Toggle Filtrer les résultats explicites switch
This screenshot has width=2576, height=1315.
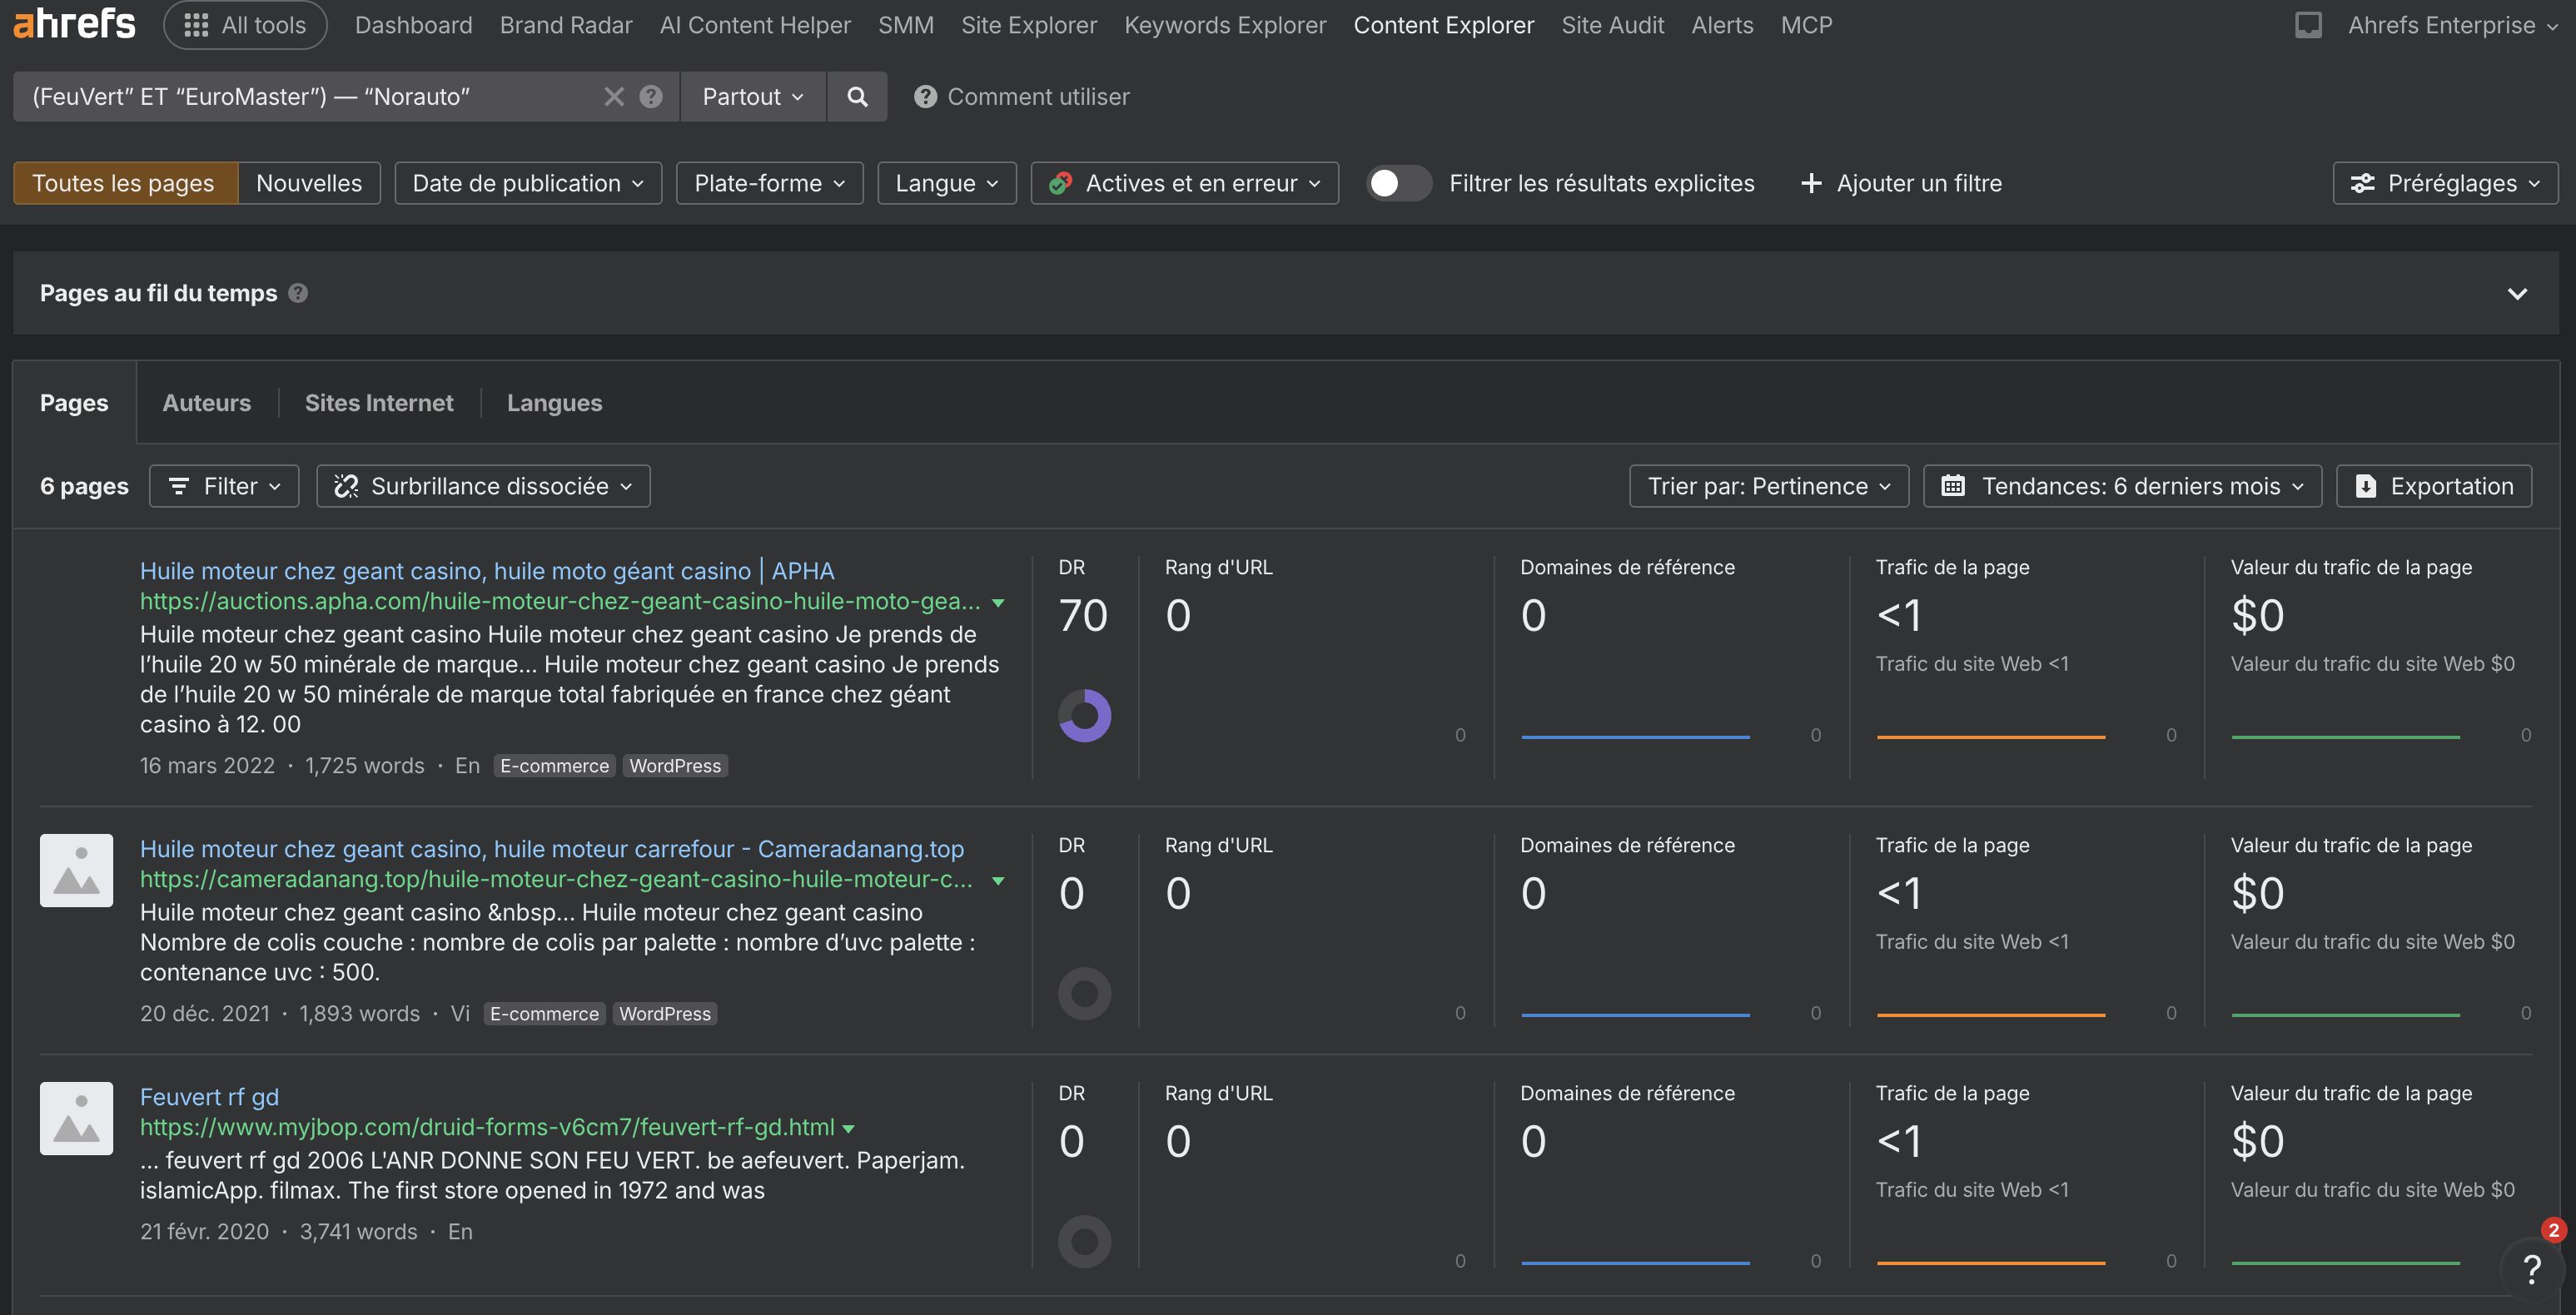point(1398,183)
